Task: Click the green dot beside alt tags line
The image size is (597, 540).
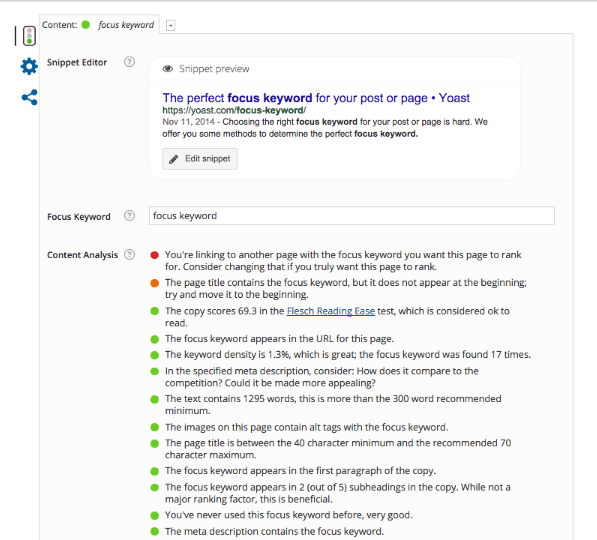Action: click(x=155, y=427)
